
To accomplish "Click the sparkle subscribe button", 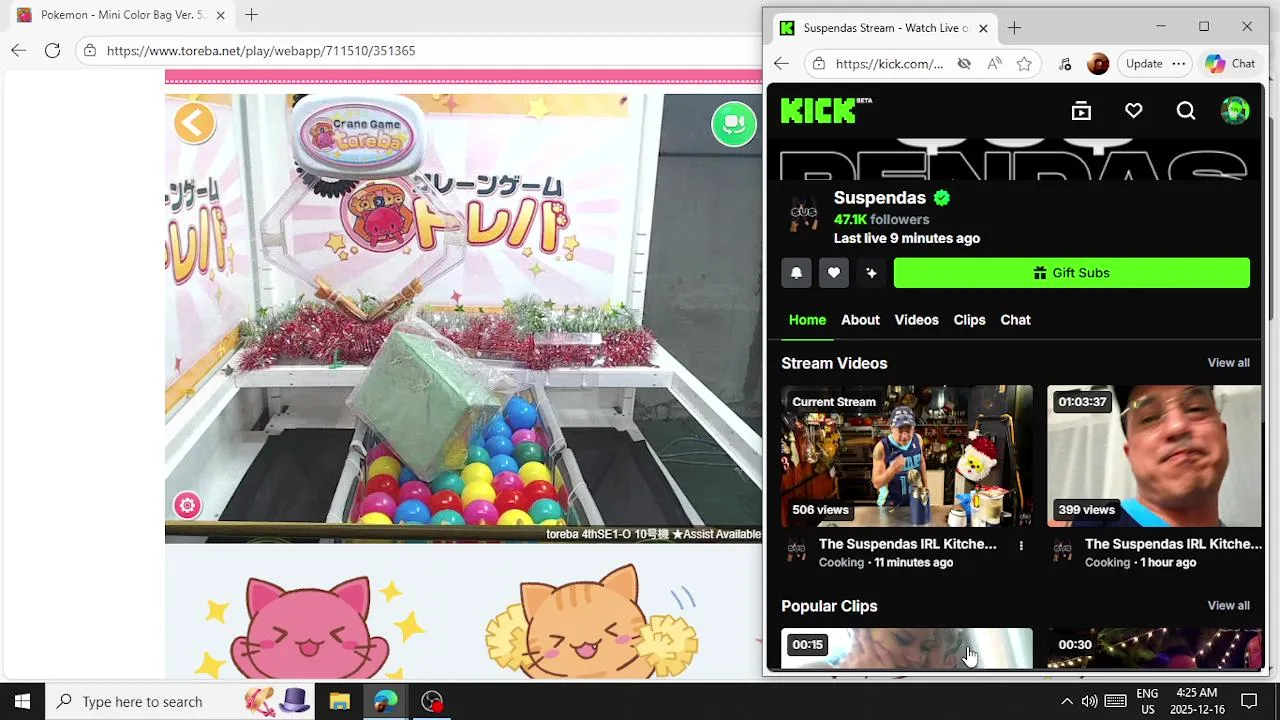I will coord(871,273).
